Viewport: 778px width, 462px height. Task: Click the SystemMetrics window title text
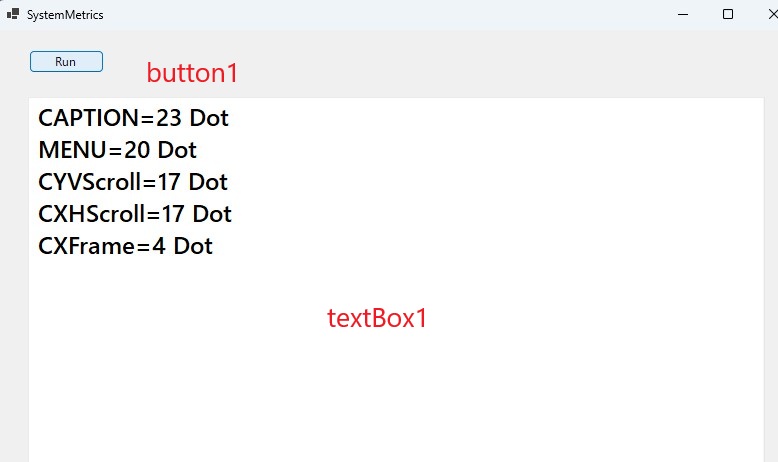pos(65,15)
